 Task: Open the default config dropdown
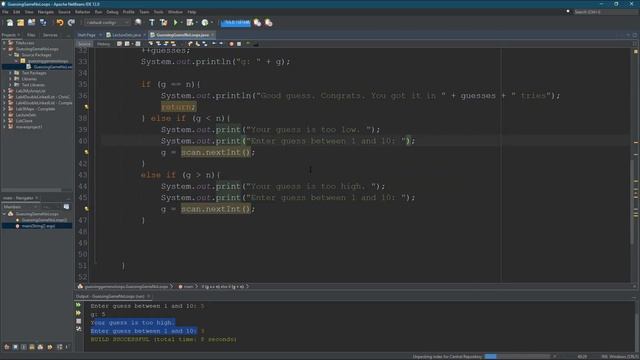click(107, 22)
